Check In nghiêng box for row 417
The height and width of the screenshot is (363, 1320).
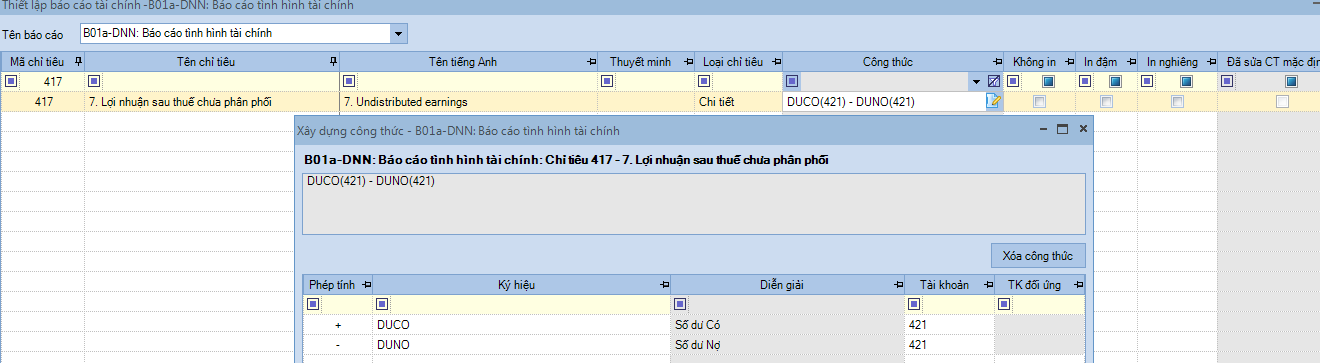1178,101
